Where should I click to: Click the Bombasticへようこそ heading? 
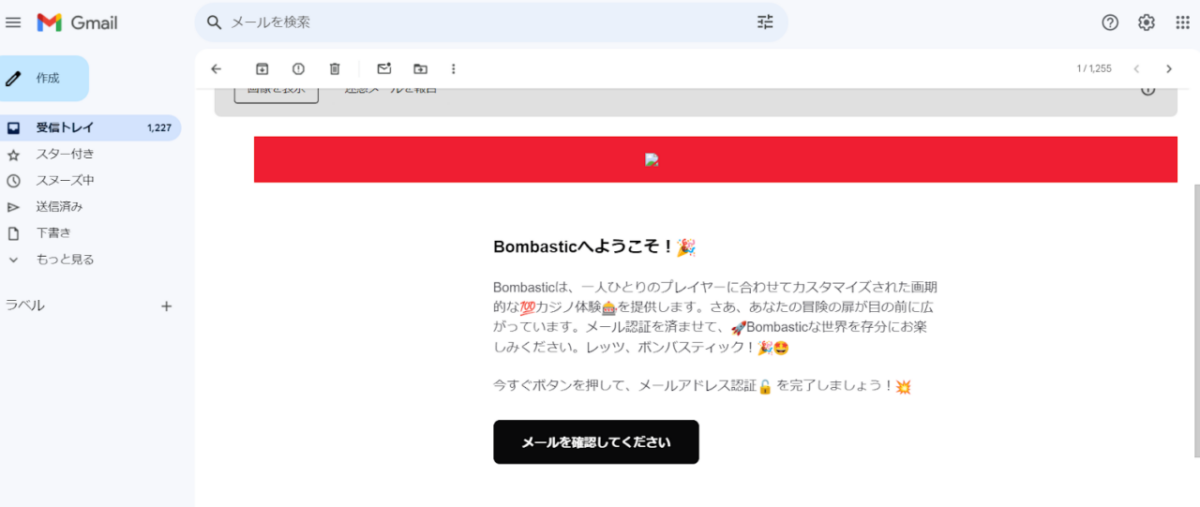coord(595,246)
